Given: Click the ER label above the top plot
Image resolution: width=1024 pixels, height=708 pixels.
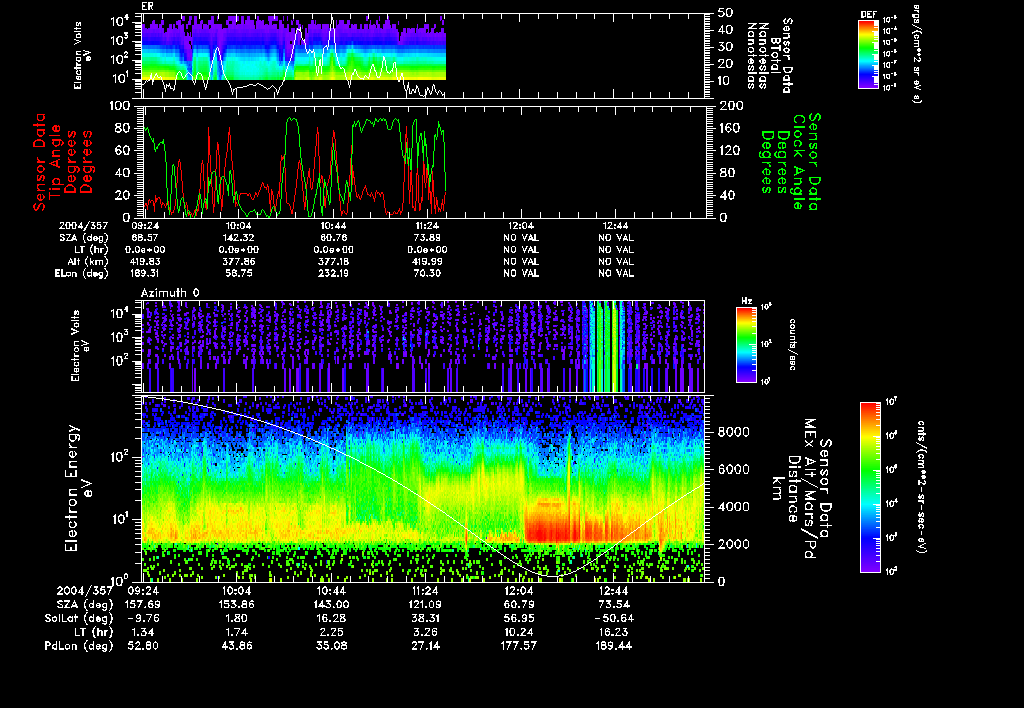Looking at the screenshot, I should 147,6.
